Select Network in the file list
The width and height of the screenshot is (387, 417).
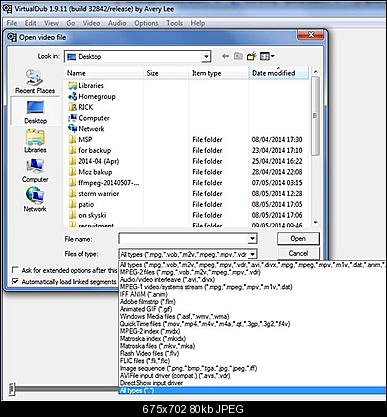(x=86, y=129)
